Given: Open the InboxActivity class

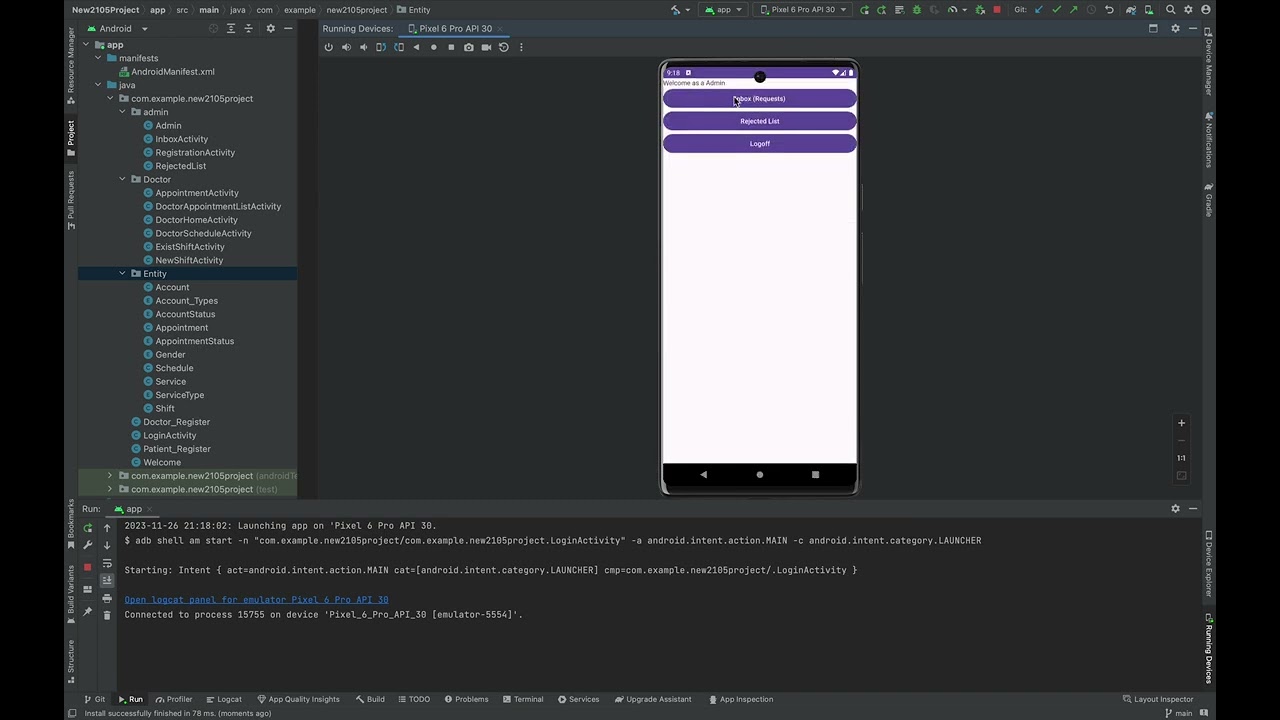Looking at the screenshot, I should pyautogui.click(x=181, y=139).
